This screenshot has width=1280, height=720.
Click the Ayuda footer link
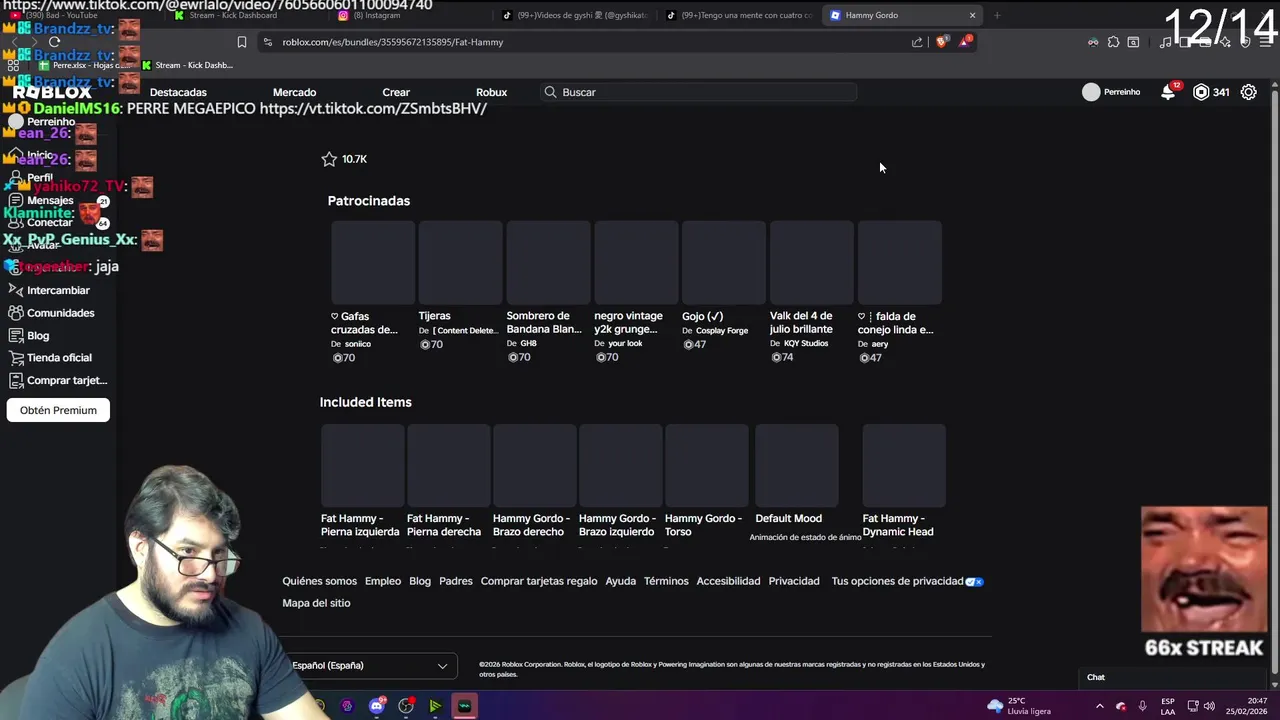click(x=620, y=581)
